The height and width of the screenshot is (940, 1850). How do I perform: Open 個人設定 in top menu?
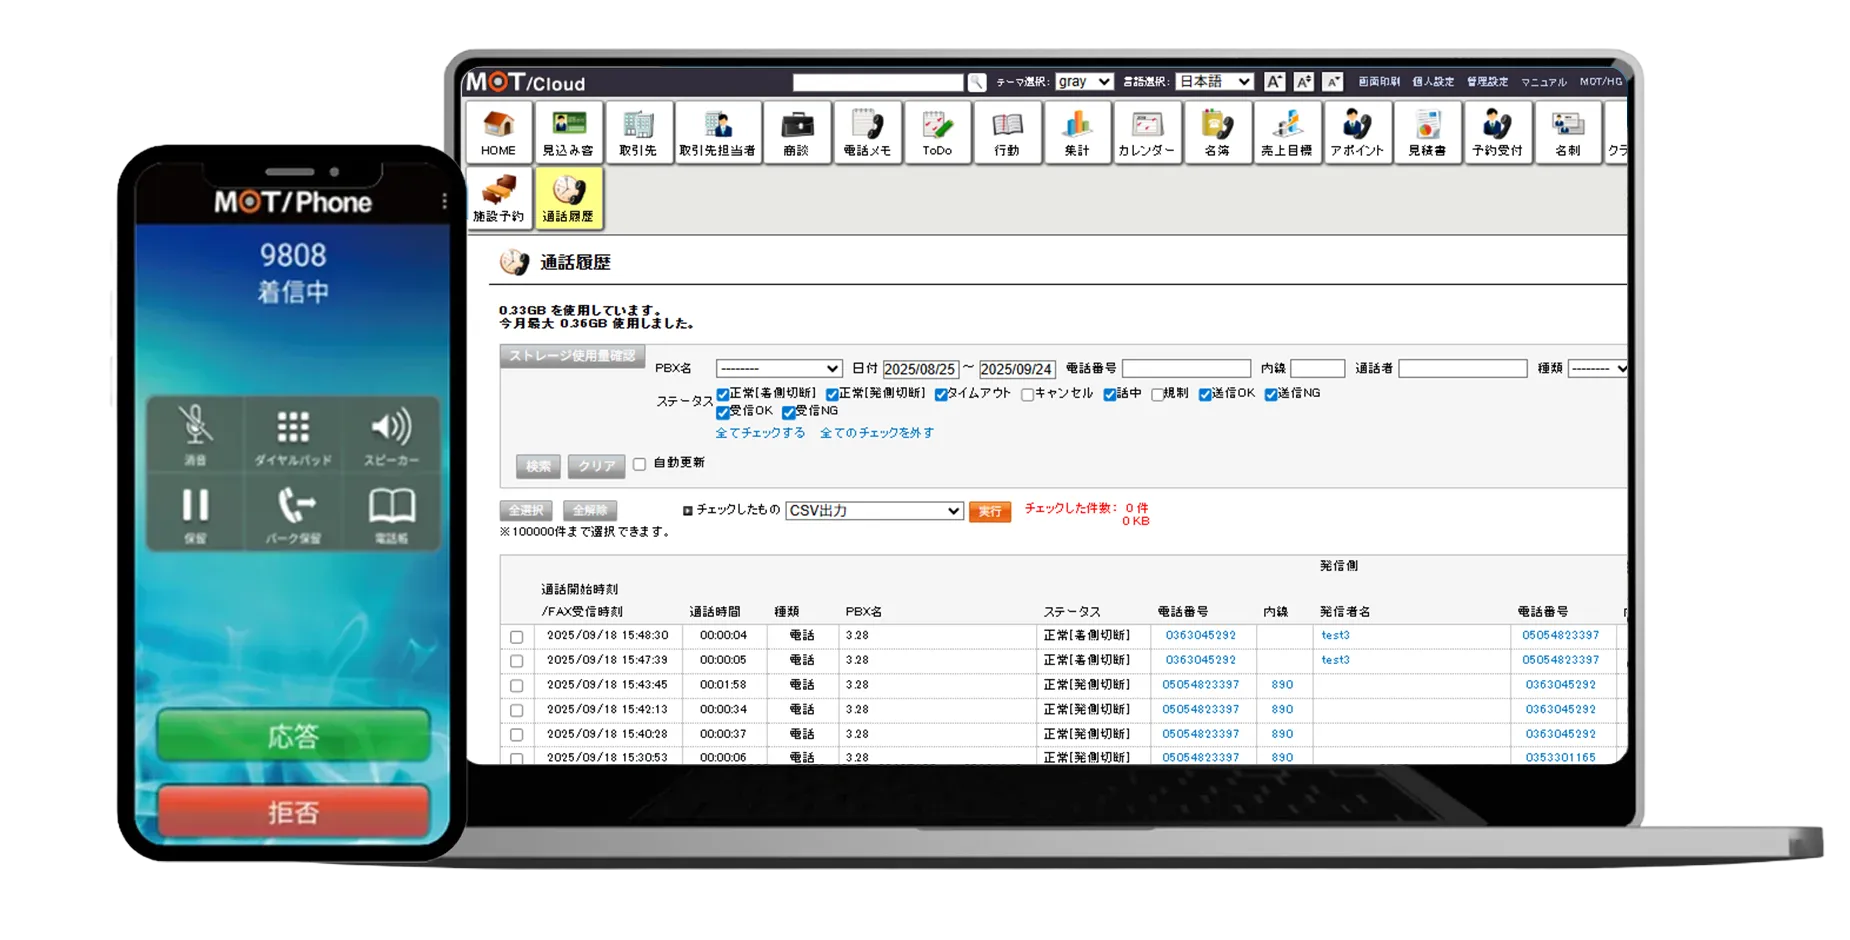pyautogui.click(x=1432, y=82)
